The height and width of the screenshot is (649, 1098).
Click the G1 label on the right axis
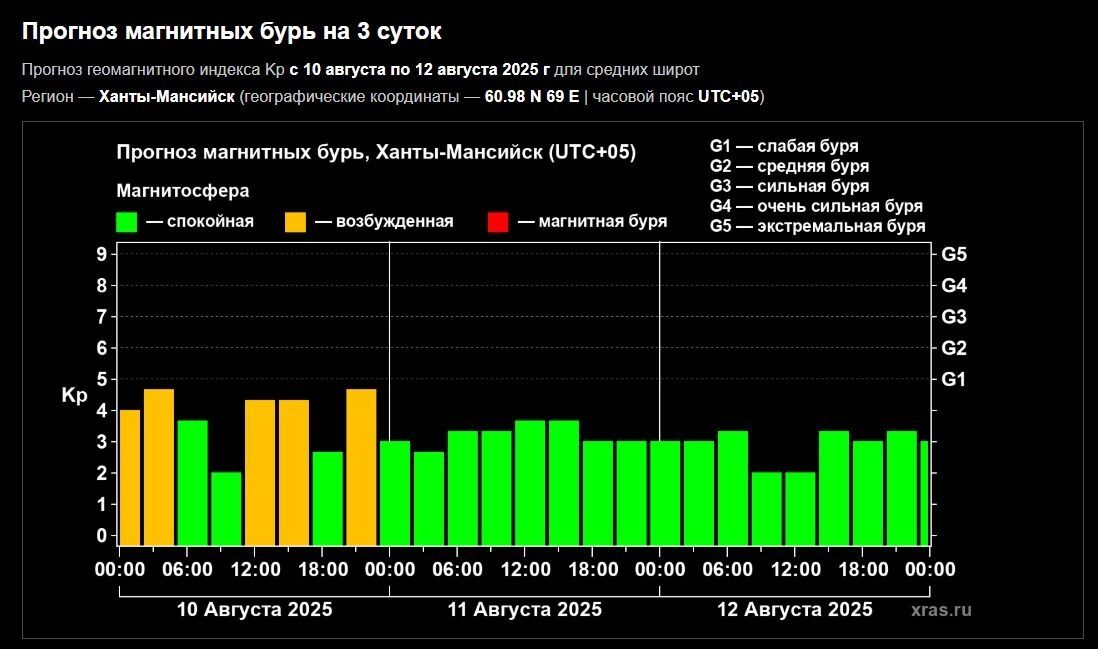(954, 380)
